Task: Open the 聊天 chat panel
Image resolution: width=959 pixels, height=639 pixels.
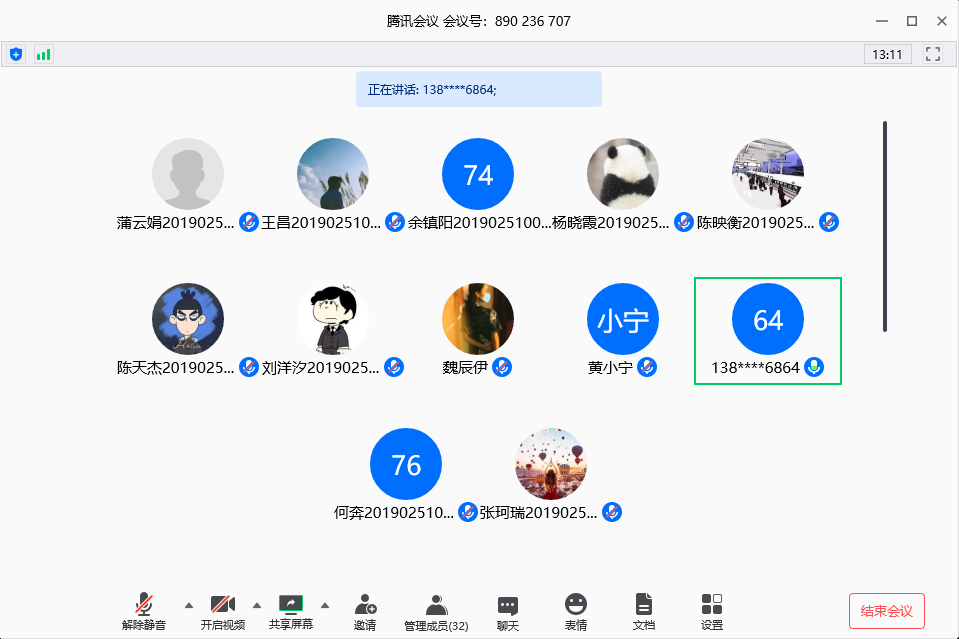Action: (x=508, y=611)
